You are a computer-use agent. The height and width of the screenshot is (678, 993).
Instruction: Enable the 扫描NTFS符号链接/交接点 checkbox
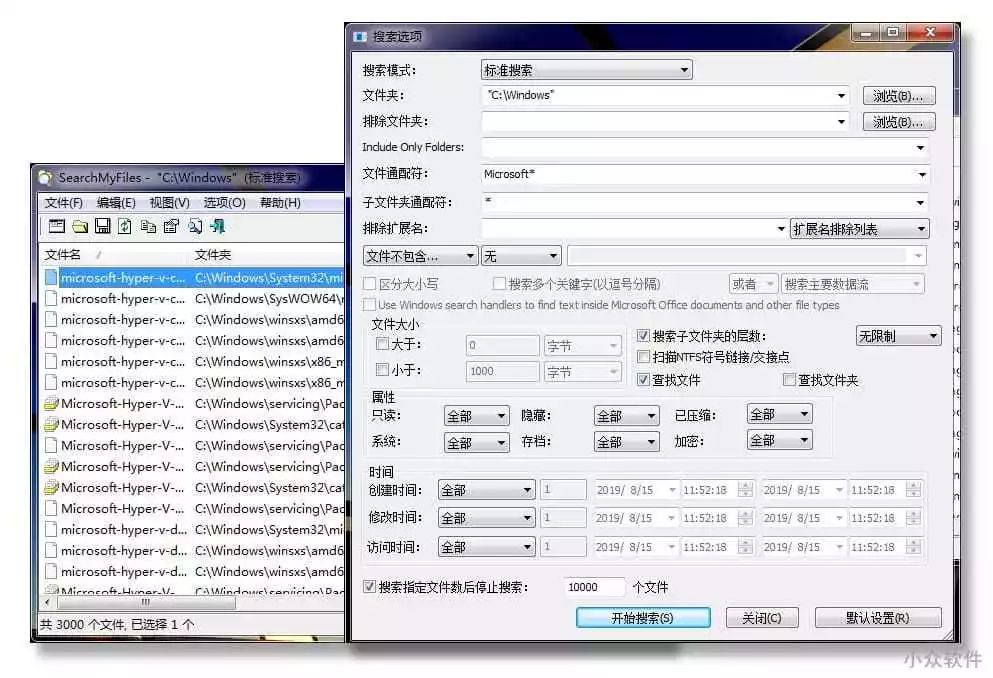click(x=643, y=356)
